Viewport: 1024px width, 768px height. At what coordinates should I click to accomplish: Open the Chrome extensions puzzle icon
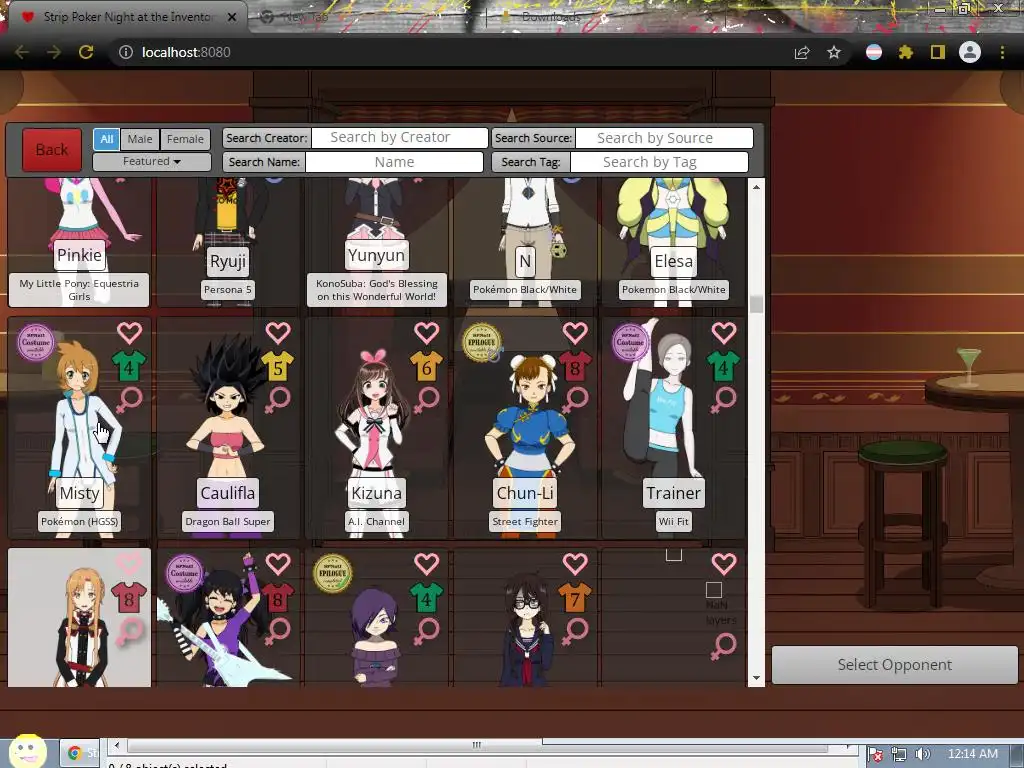tap(905, 52)
